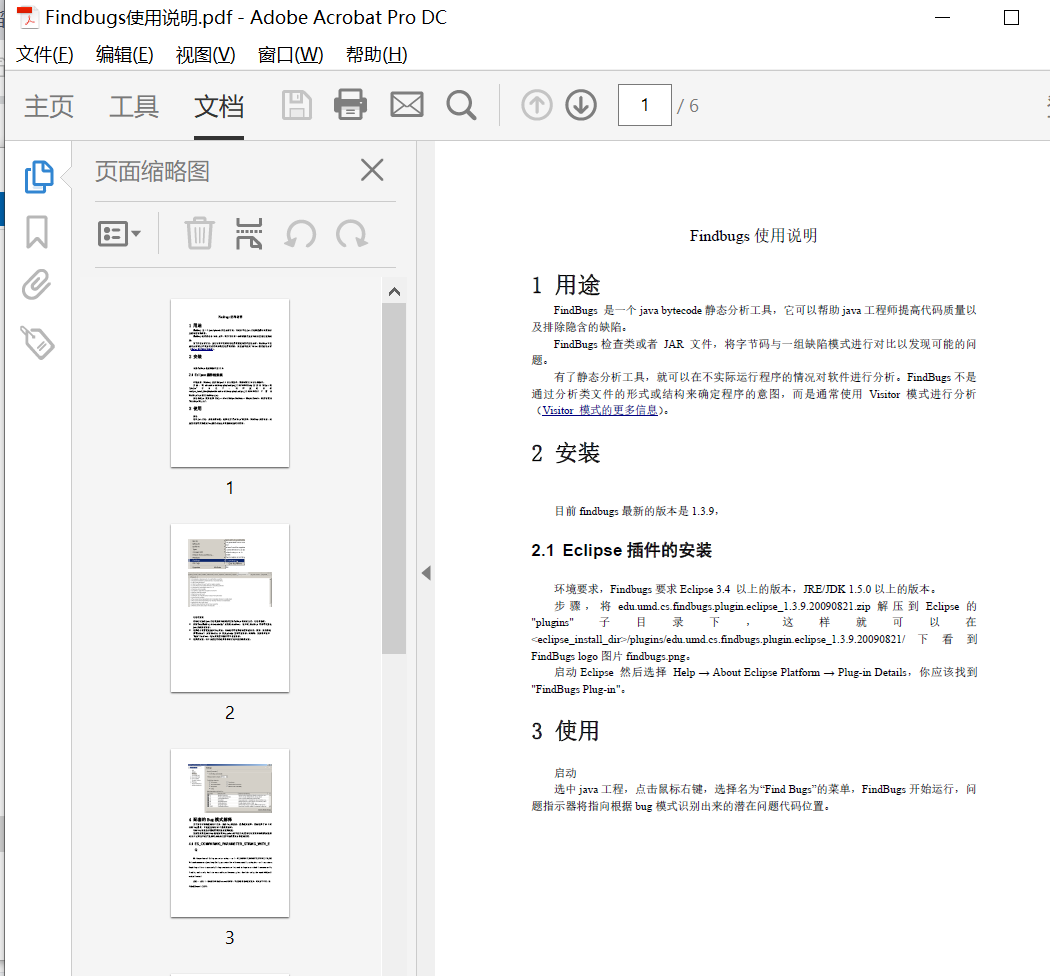Open the 帮助(H) menu
Viewport: 1050px width, 976px height.
pyautogui.click(x=376, y=54)
